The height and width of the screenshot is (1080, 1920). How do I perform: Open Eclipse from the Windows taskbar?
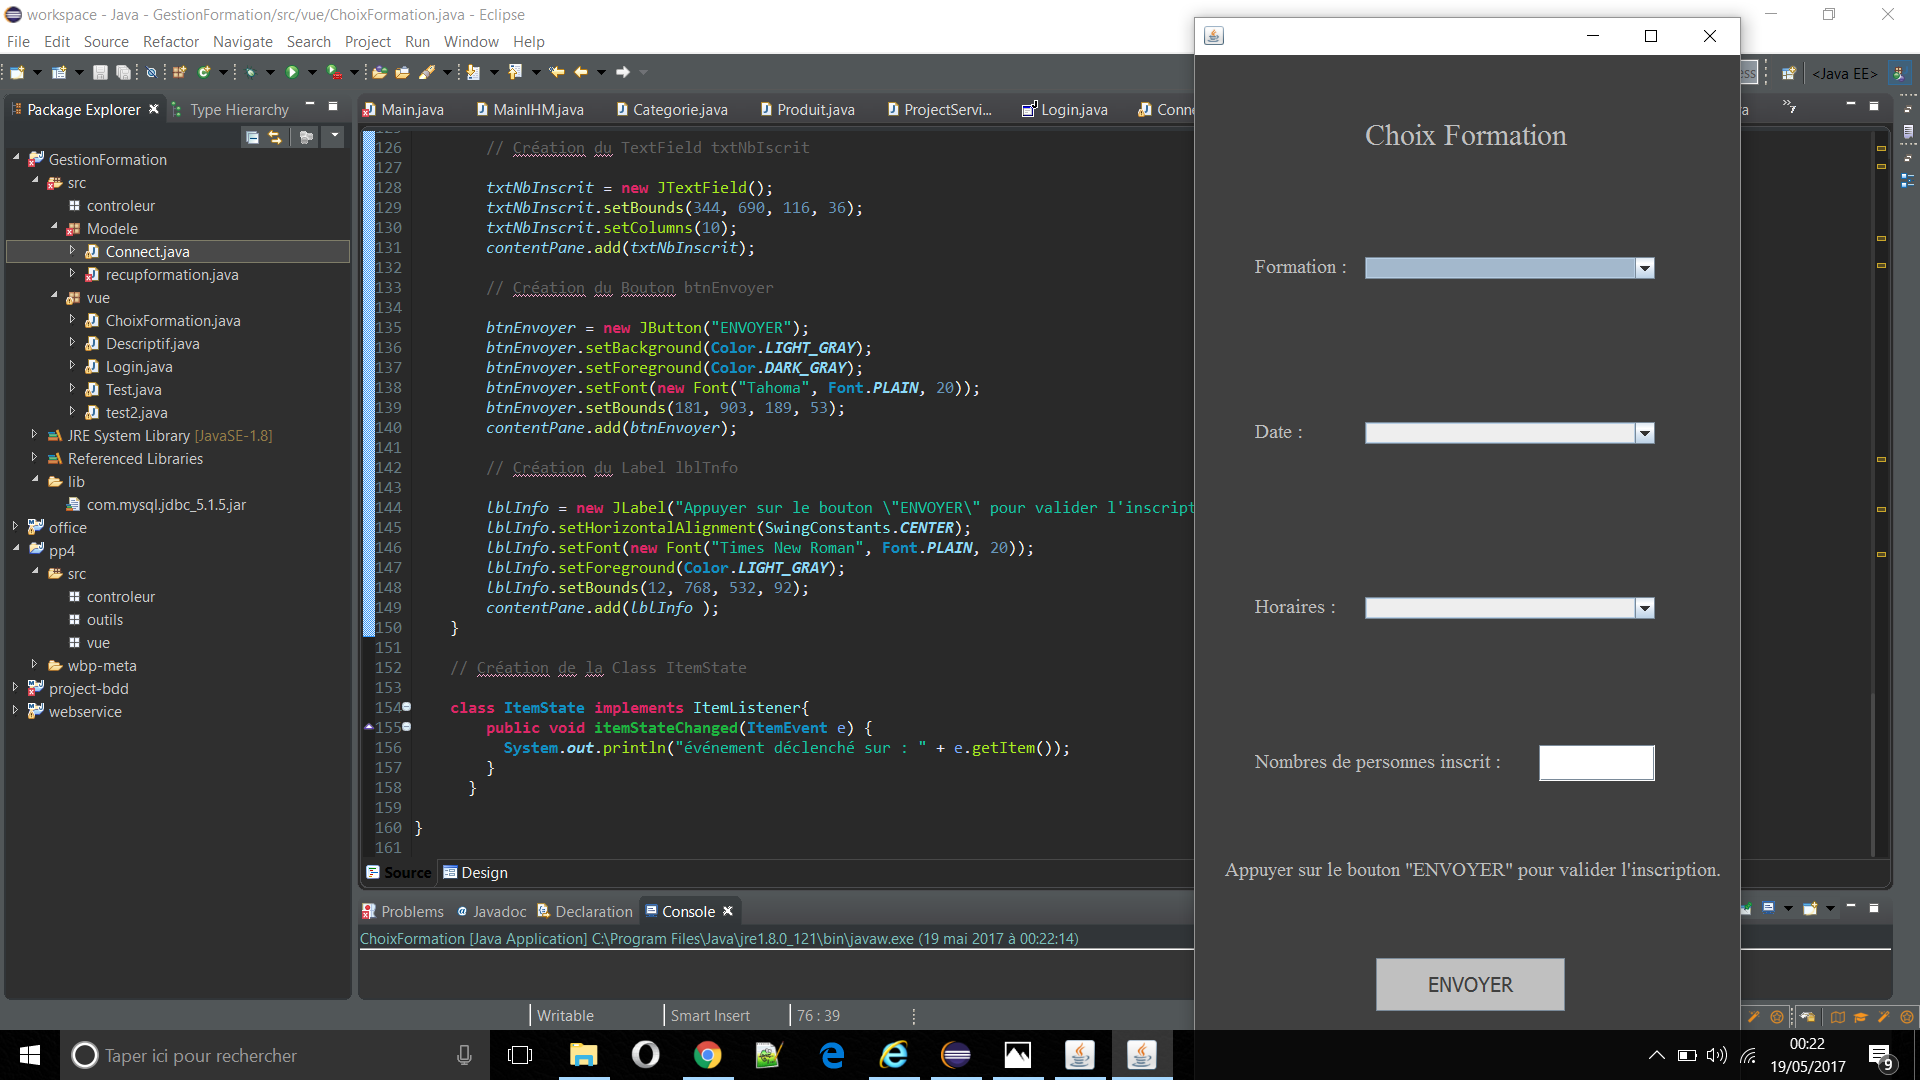pyautogui.click(x=956, y=1055)
